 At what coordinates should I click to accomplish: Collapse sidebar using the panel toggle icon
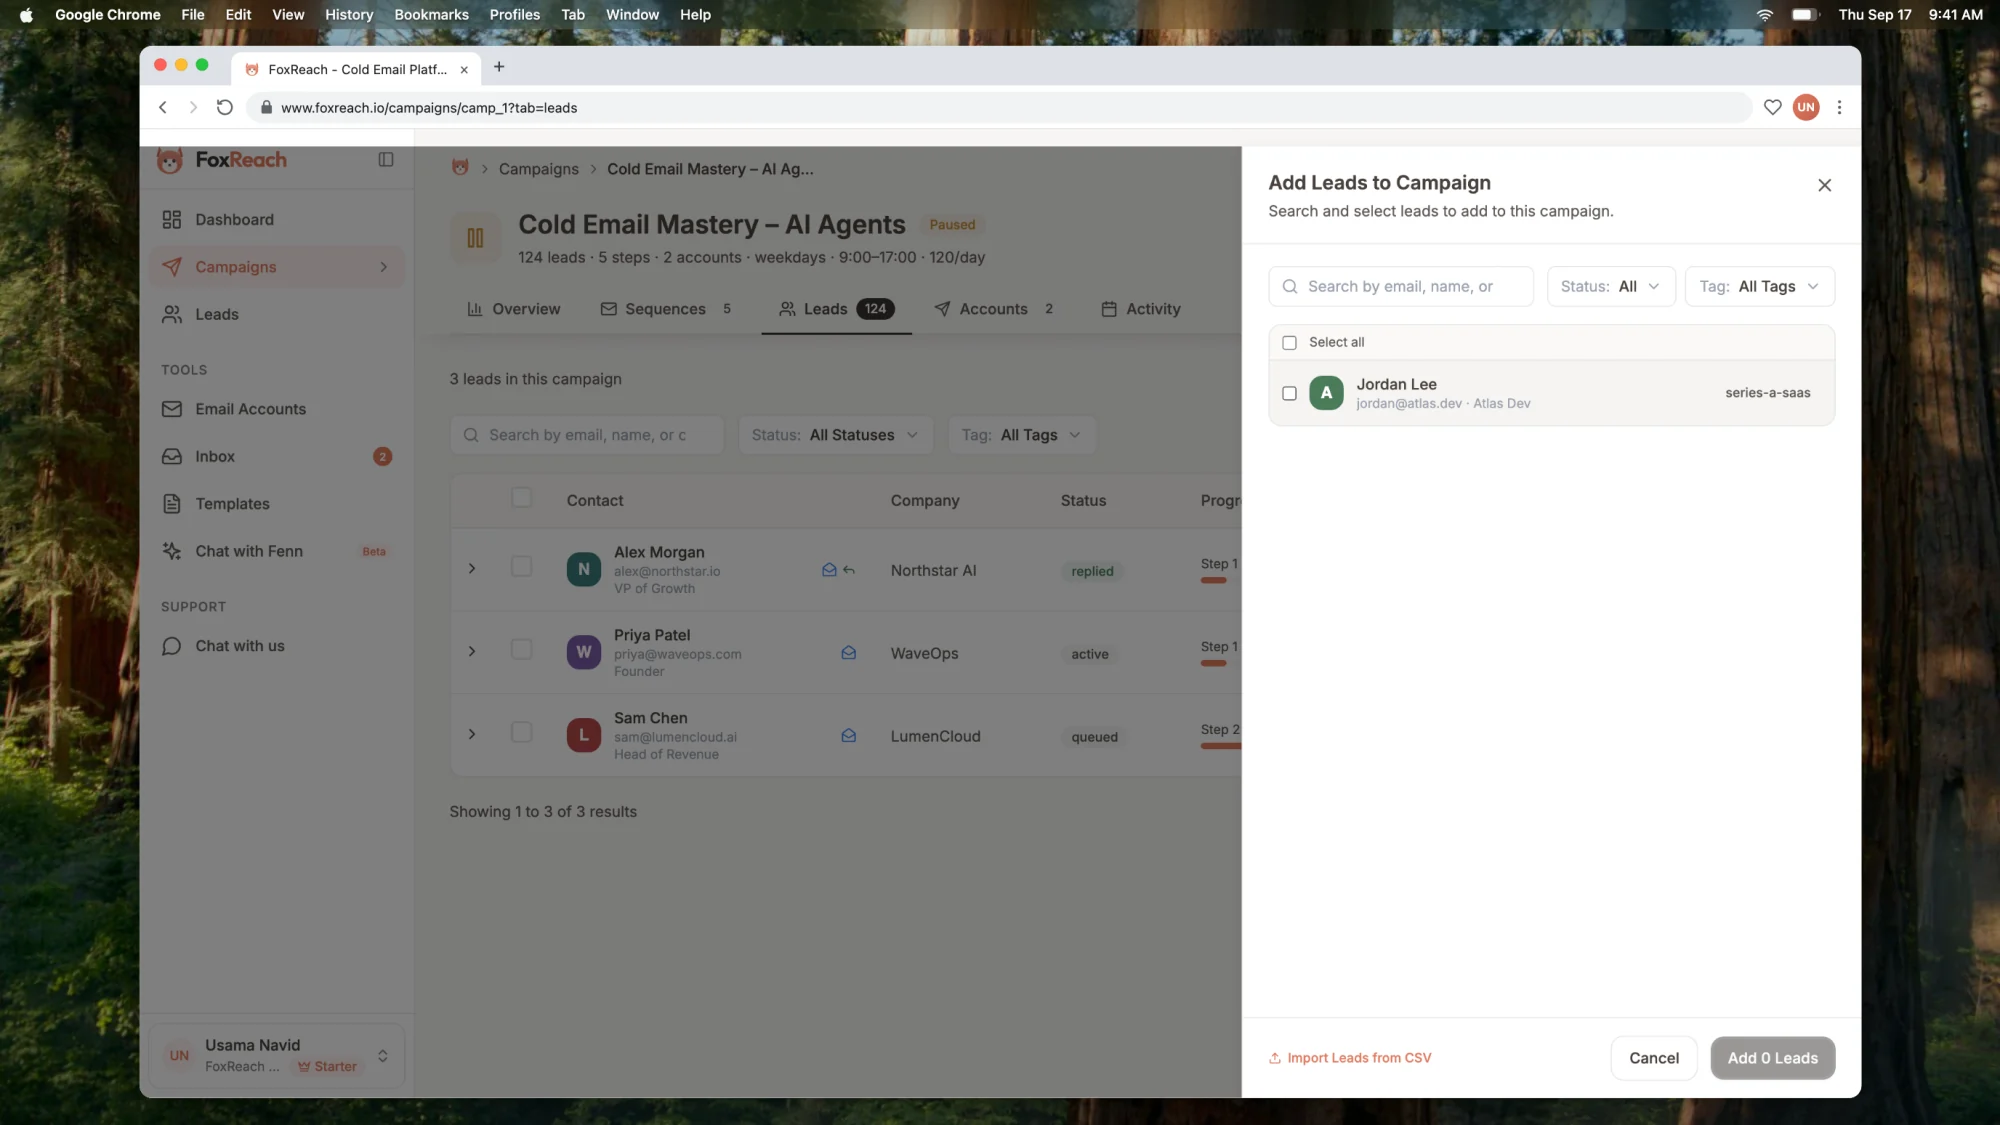[386, 160]
